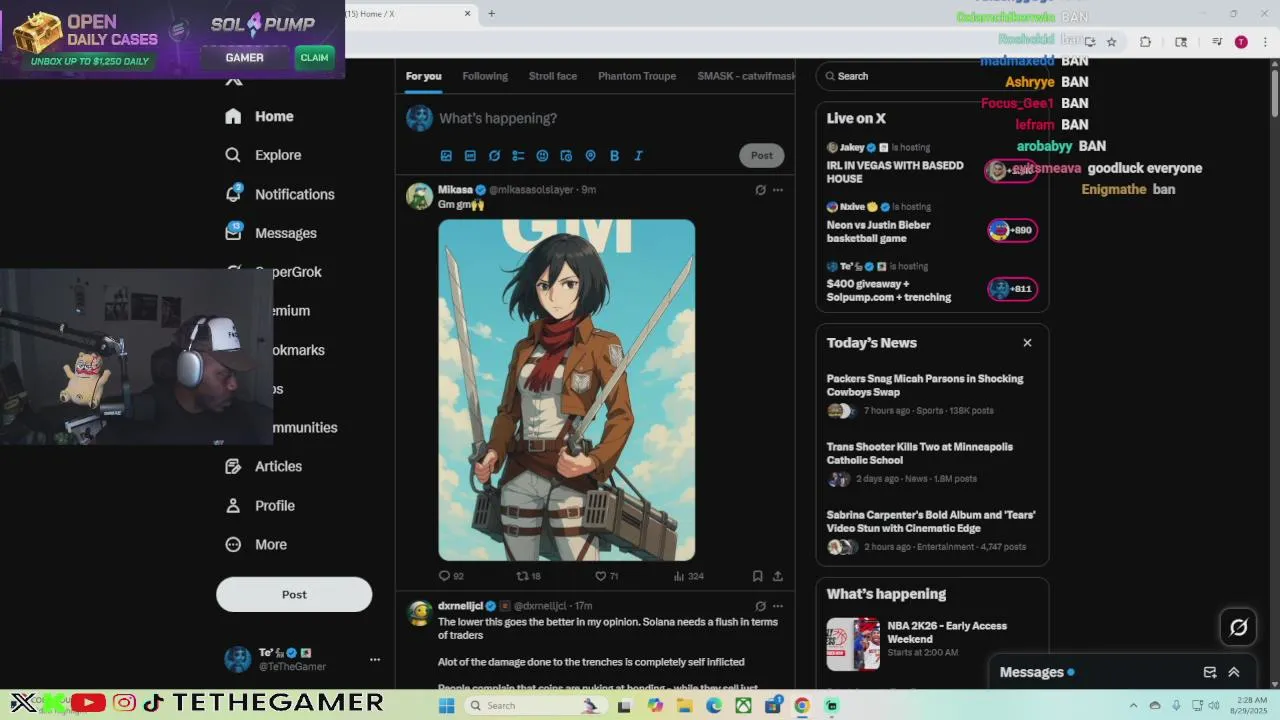Open Messages envelope in sidebar
1280x720 pixels.
[271, 233]
